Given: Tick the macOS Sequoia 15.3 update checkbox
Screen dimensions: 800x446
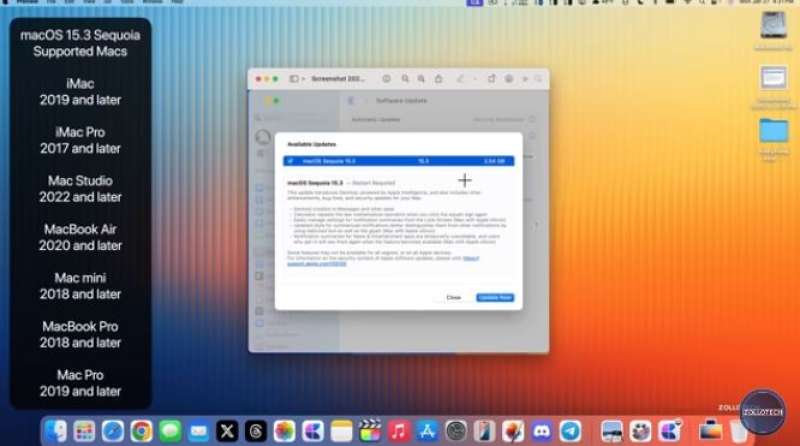Looking at the screenshot, I should pos(290,161).
